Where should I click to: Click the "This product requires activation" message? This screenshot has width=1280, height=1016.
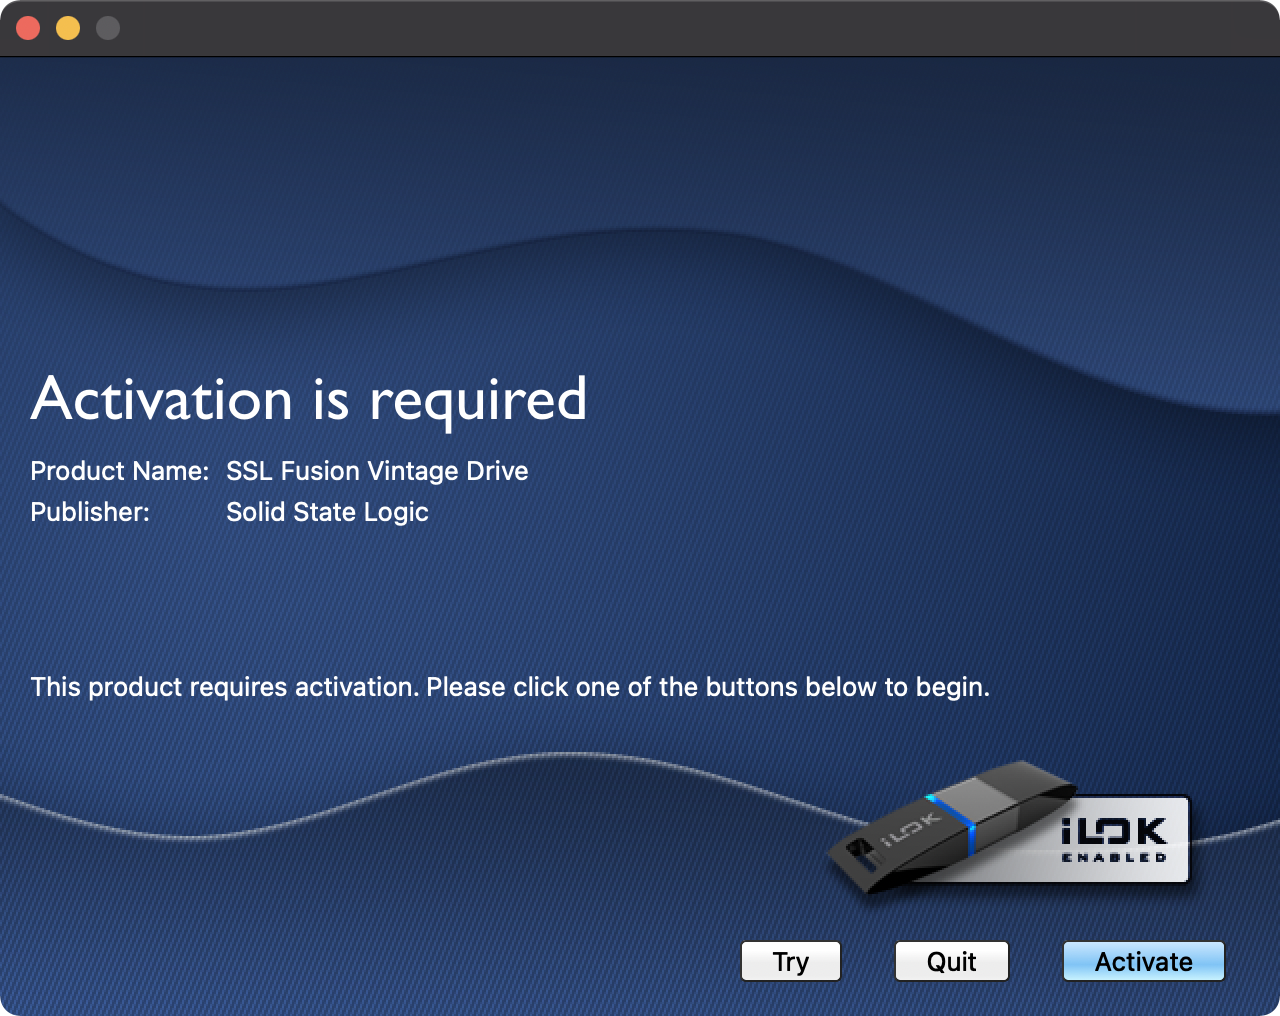(x=510, y=687)
